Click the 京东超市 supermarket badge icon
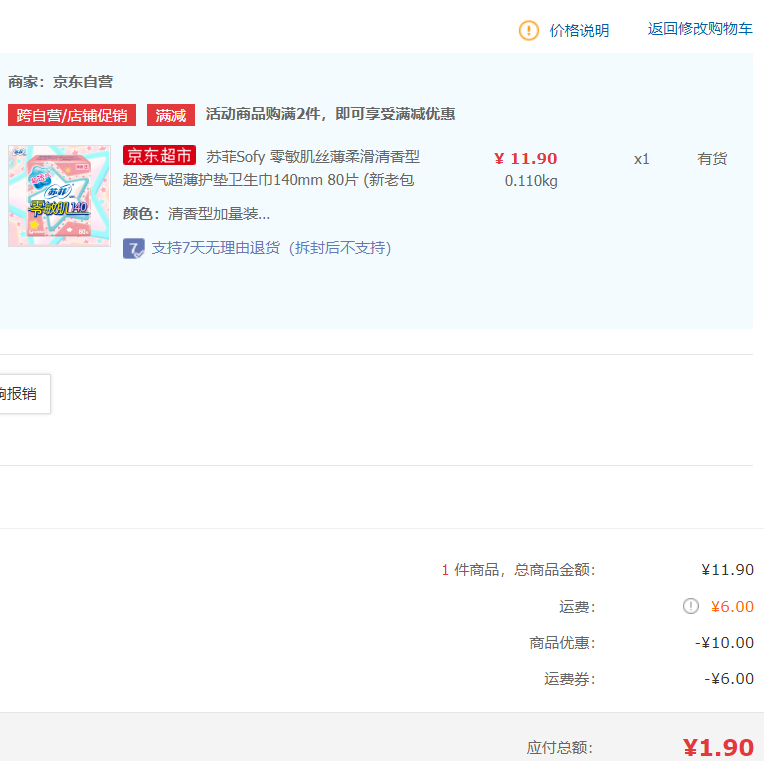This screenshot has height=761, width=764. (x=159, y=155)
